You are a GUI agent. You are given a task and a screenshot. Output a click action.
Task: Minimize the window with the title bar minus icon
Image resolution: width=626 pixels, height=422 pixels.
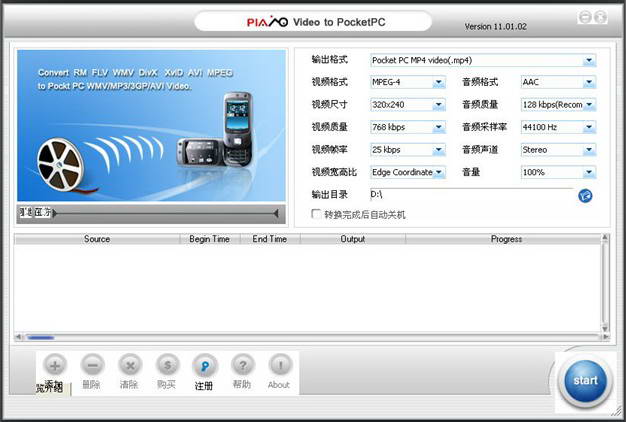tap(585, 17)
